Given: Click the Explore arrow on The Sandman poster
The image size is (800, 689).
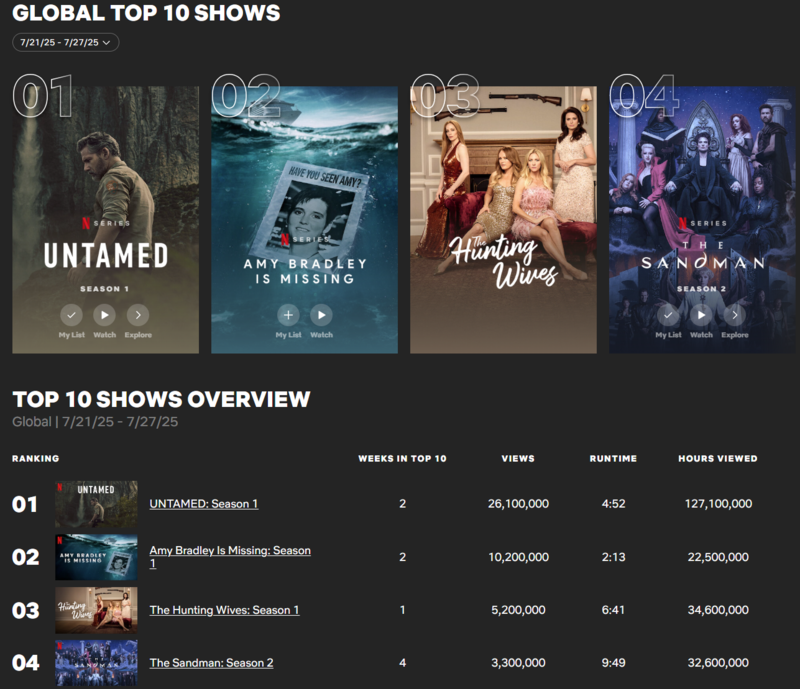Looking at the screenshot, I should [x=735, y=315].
